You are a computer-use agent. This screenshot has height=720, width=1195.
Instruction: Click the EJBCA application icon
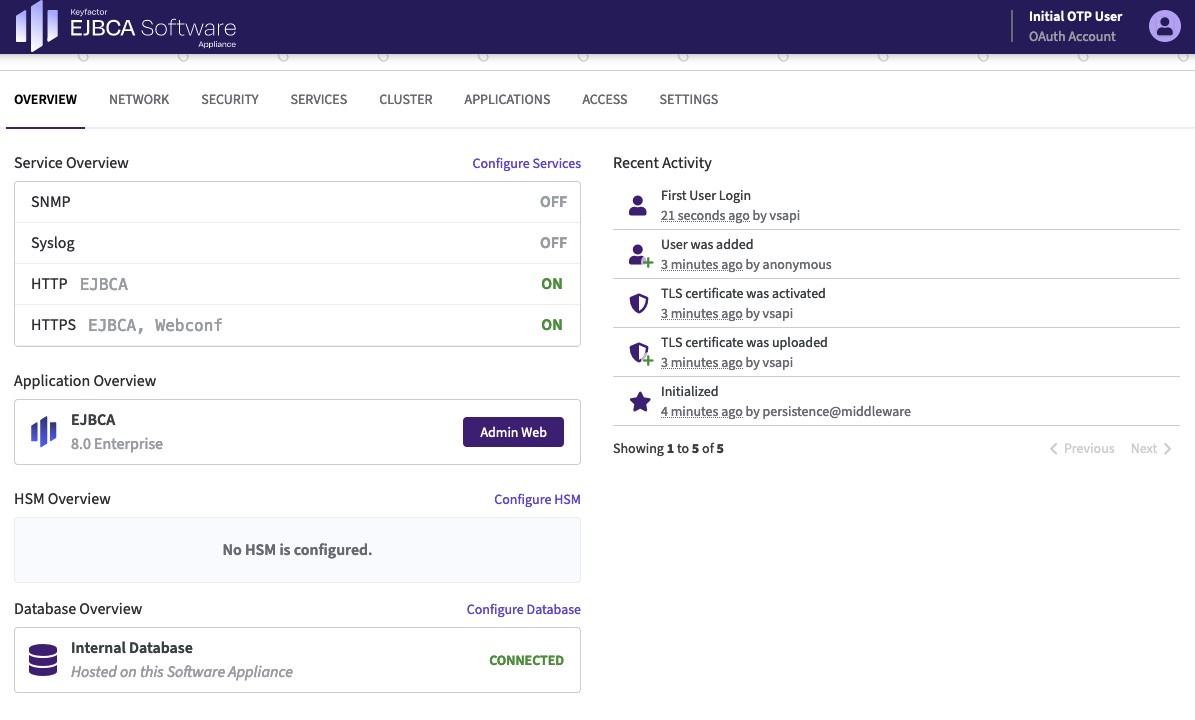tap(43, 431)
